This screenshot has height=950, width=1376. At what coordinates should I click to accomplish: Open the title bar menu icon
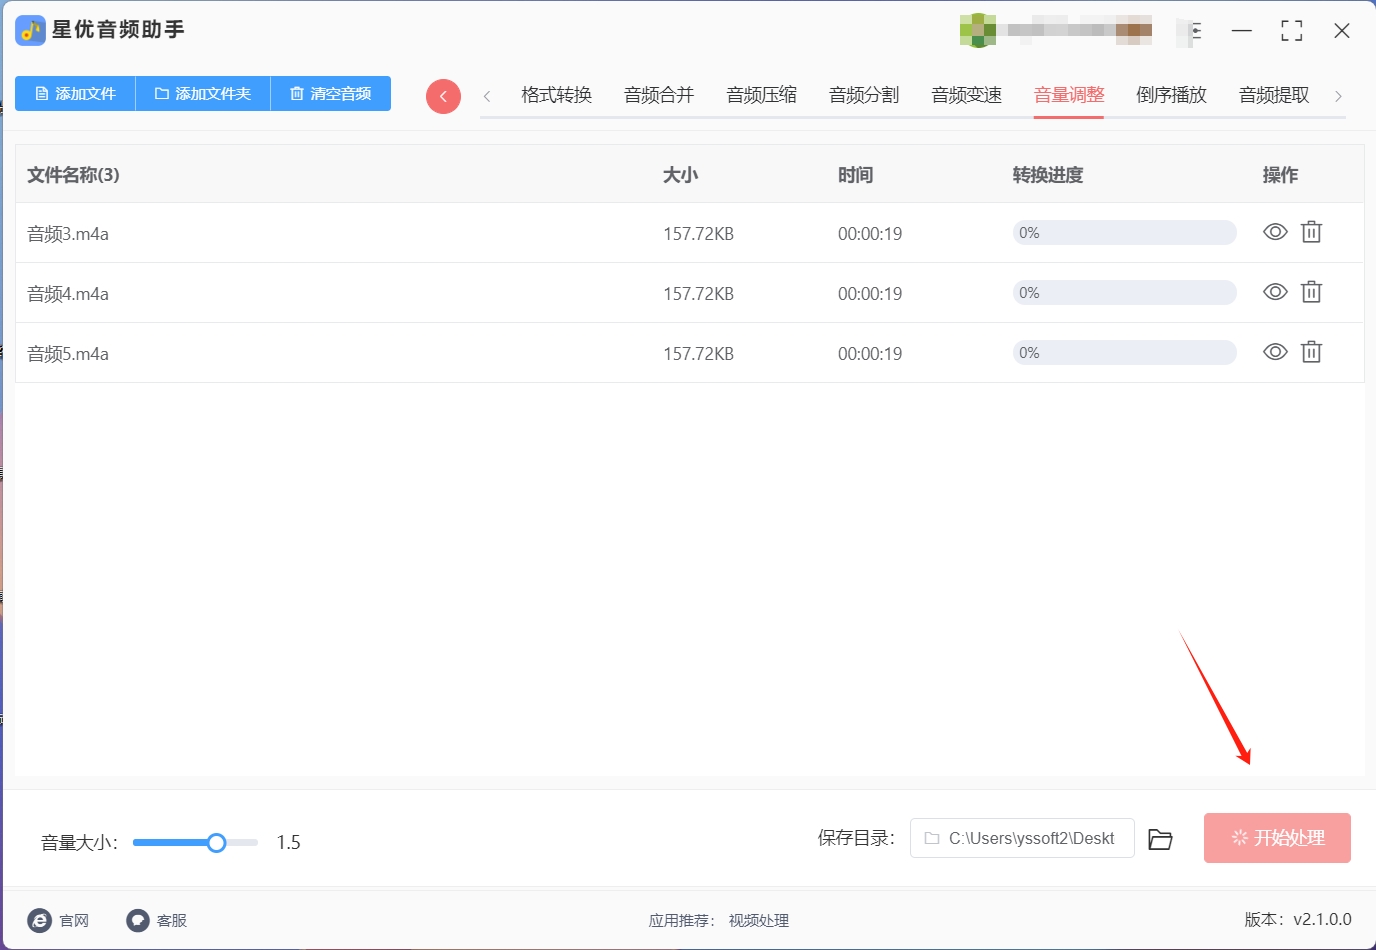[x=1195, y=31]
